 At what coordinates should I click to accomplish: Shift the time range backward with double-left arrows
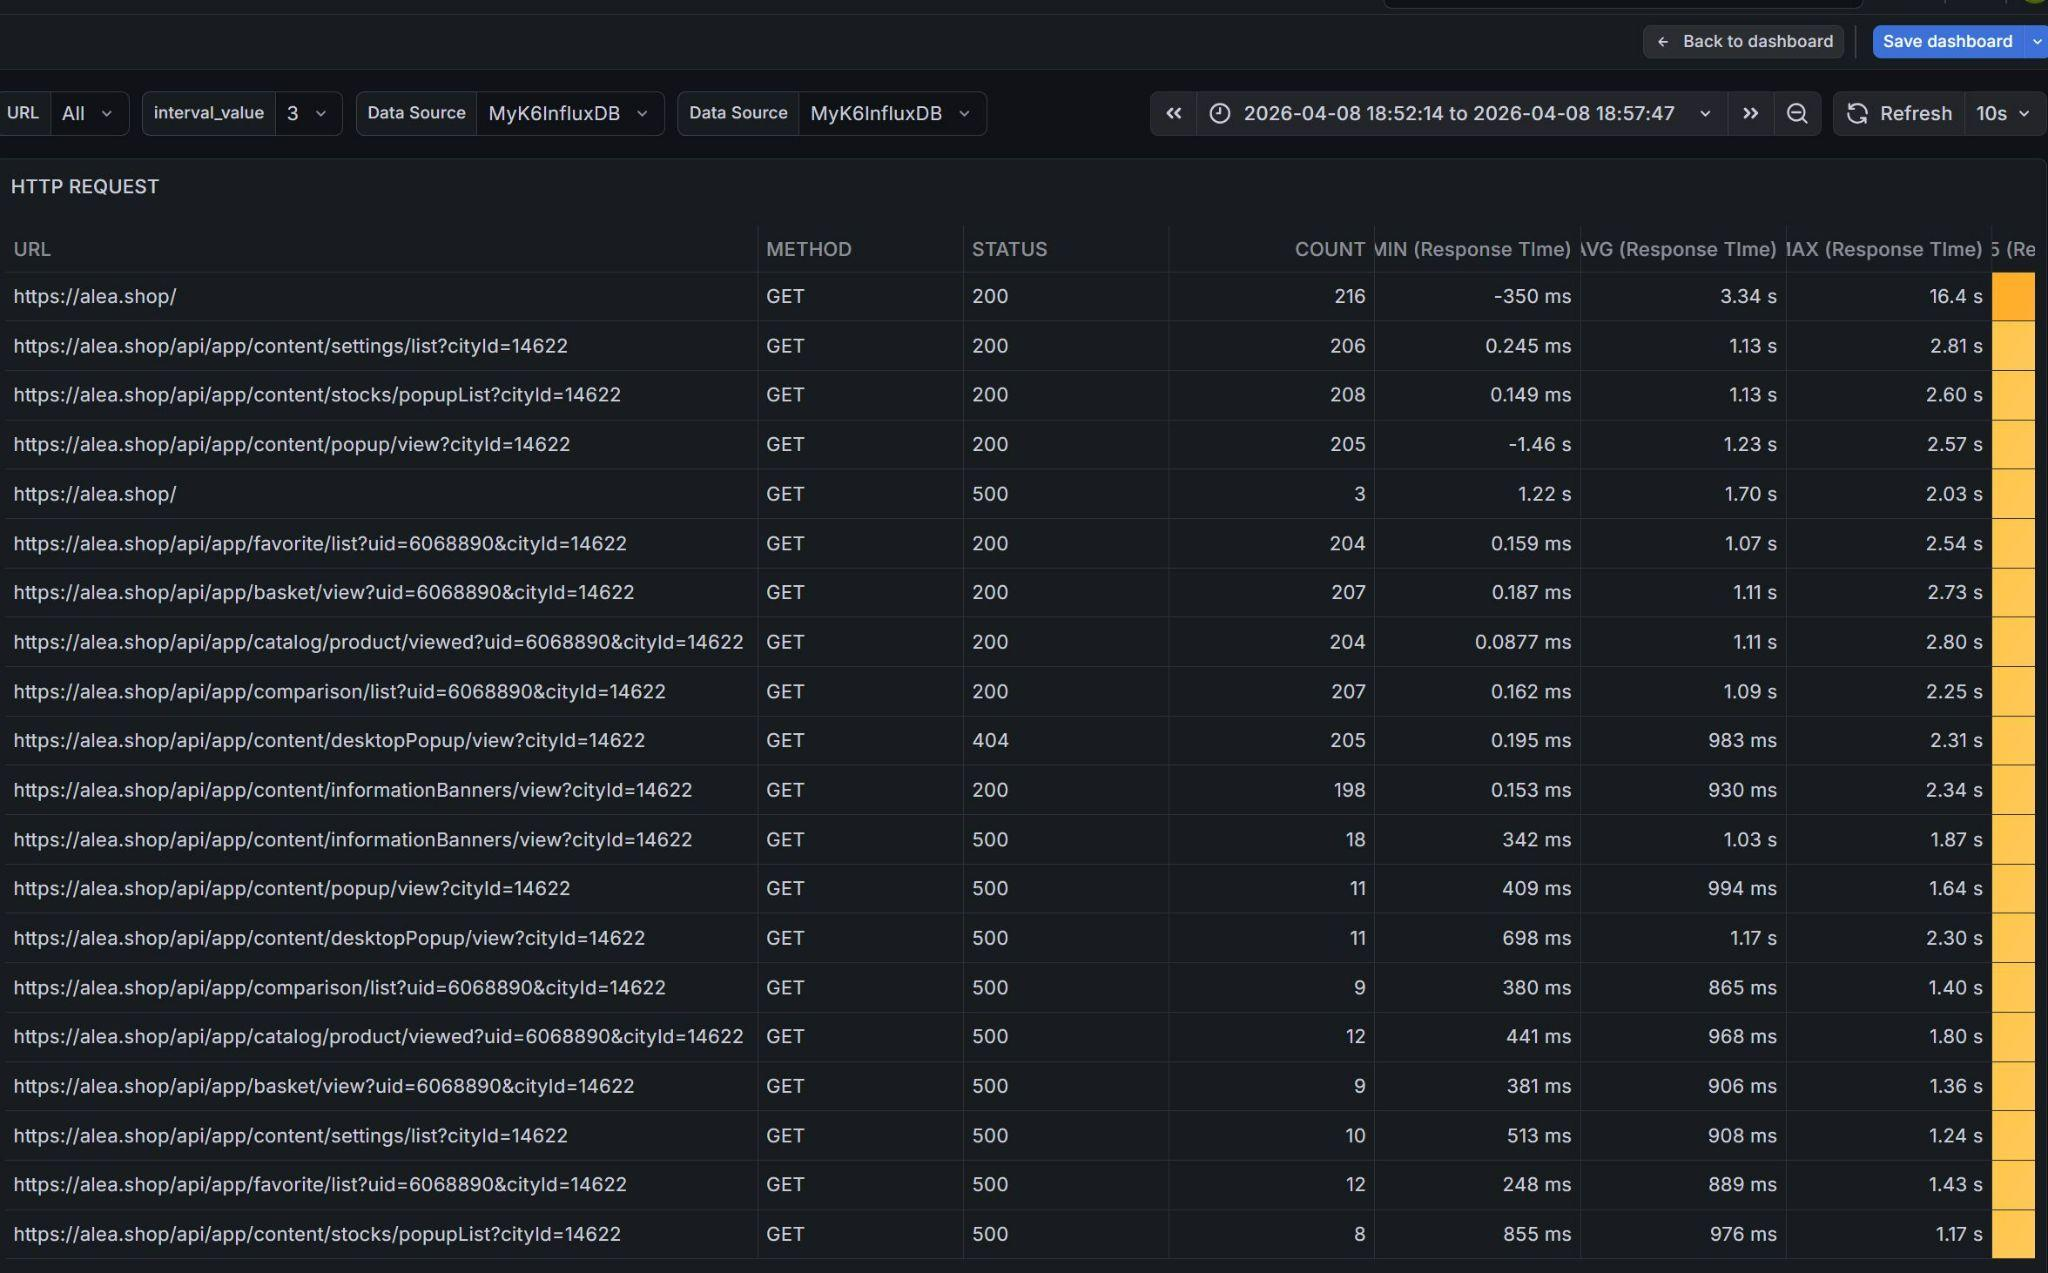pyautogui.click(x=1173, y=113)
